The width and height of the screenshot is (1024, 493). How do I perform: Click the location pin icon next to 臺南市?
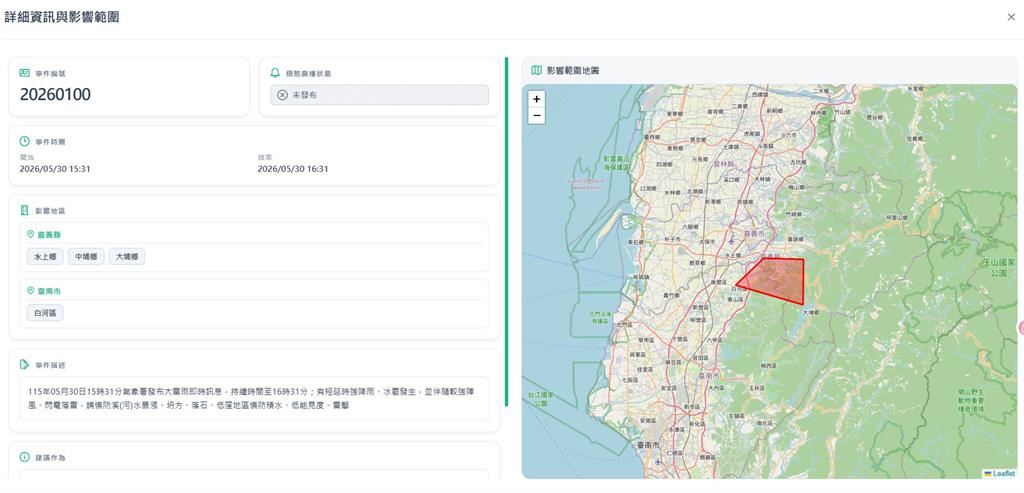click(x=30, y=291)
